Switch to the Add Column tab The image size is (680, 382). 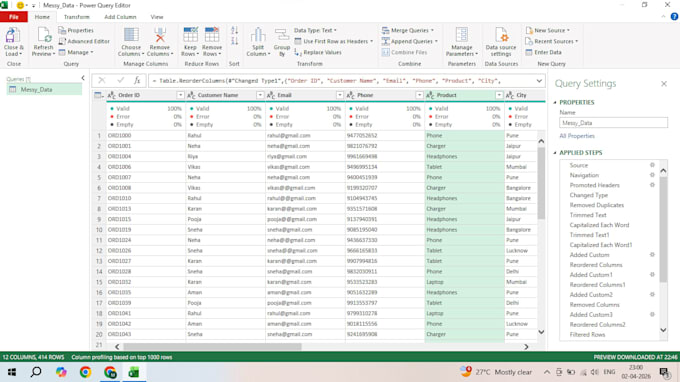(x=120, y=17)
